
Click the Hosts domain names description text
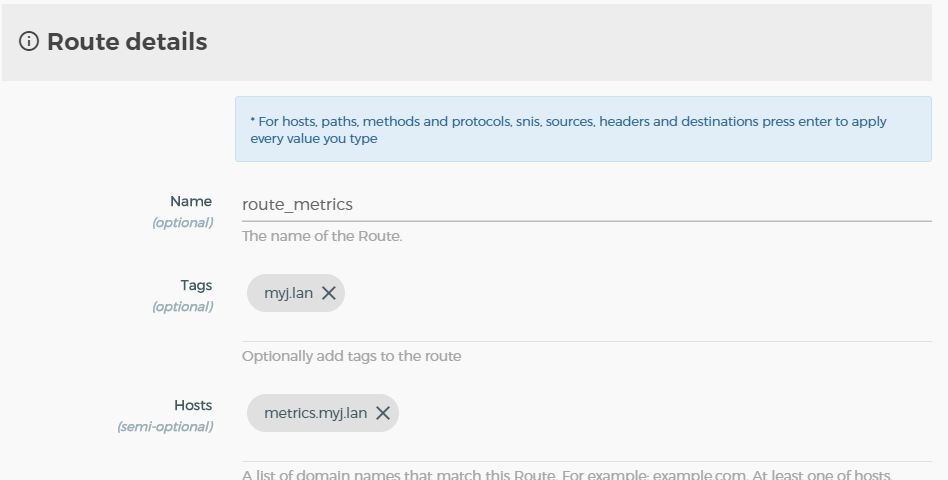[x=567, y=474]
